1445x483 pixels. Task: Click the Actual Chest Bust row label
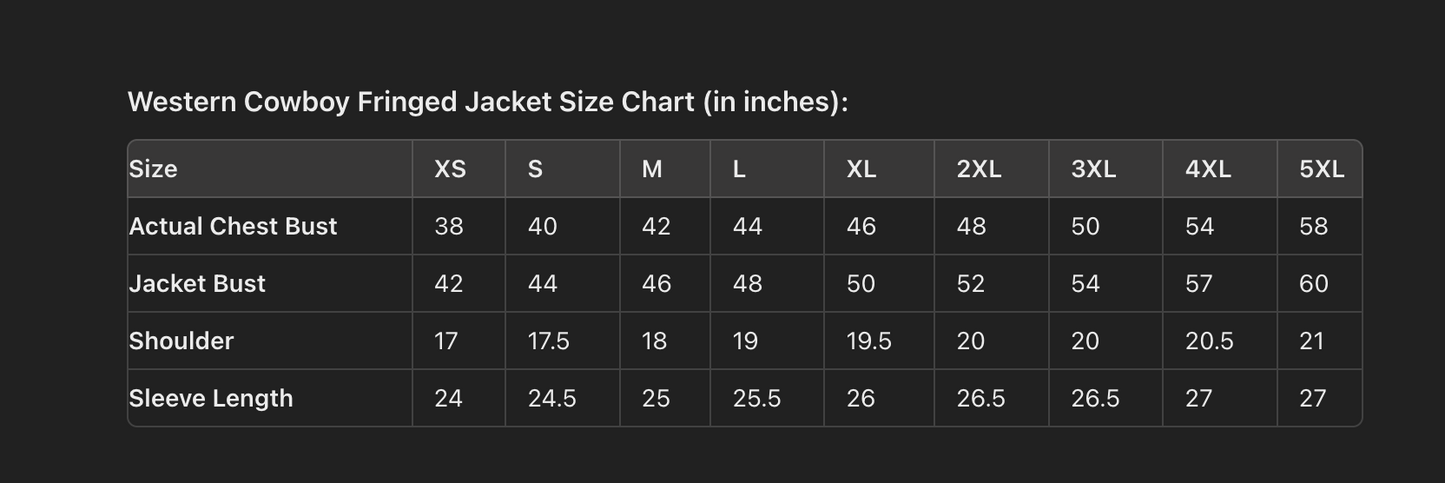coord(233,226)
